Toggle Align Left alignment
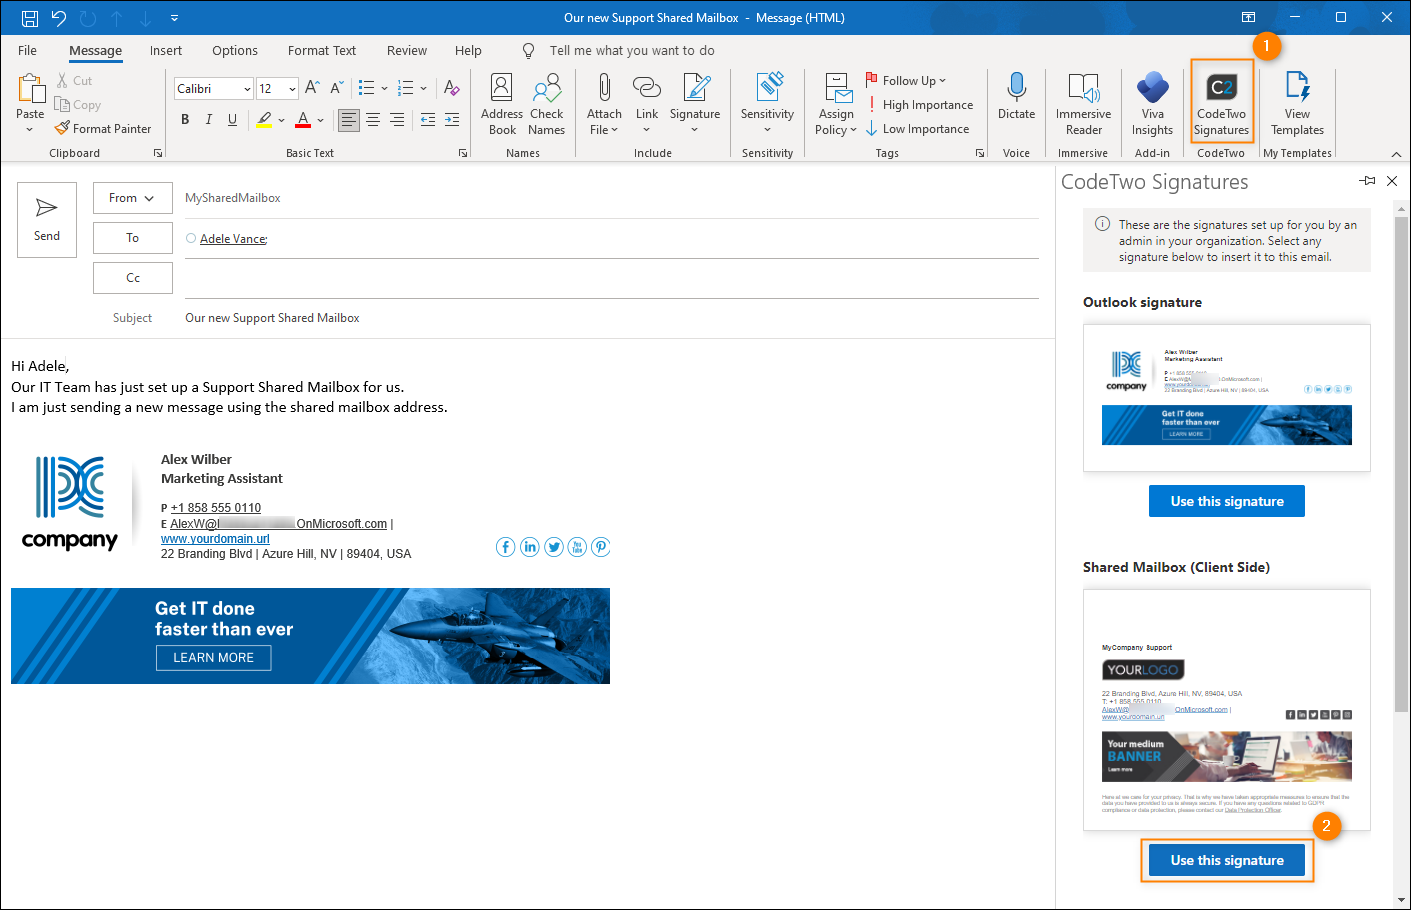The width and height of the screenshot is (1411, 910). pyautogui.click(x=348, y=120)
